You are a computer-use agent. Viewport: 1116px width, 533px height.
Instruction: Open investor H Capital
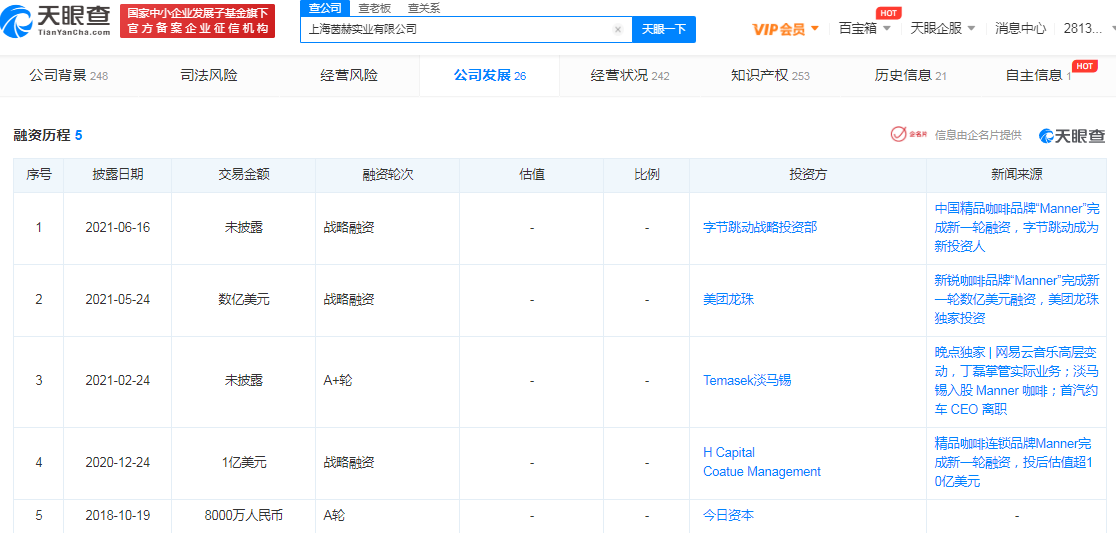[729, 453]
